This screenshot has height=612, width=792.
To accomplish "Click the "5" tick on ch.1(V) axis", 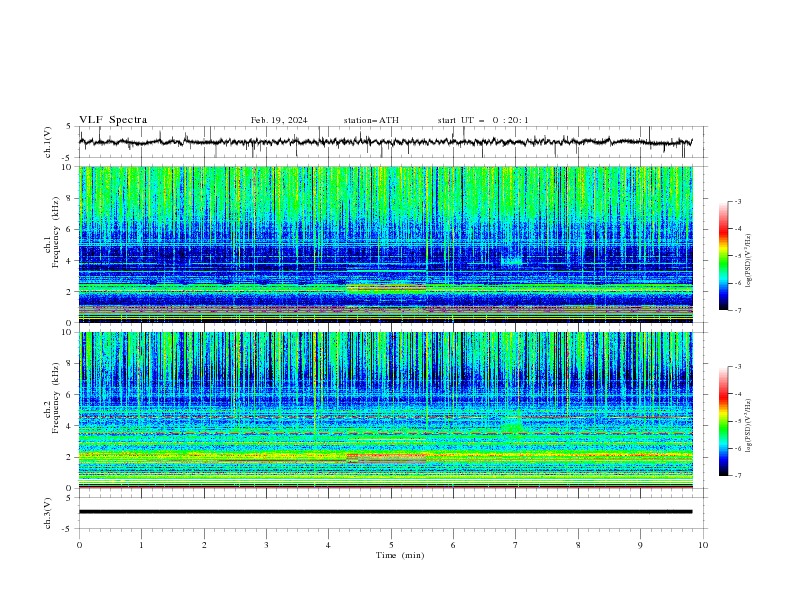I will [69, 127].
